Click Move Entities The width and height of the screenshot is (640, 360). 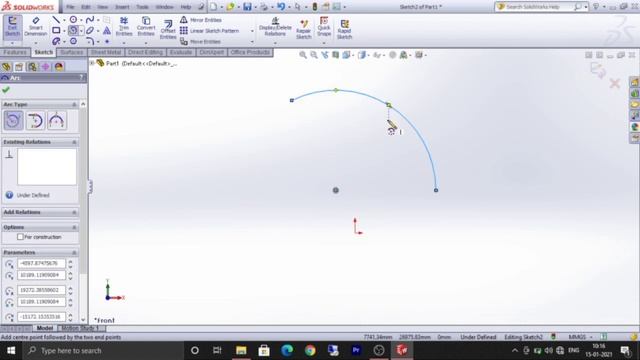click(x=200, y=41)
